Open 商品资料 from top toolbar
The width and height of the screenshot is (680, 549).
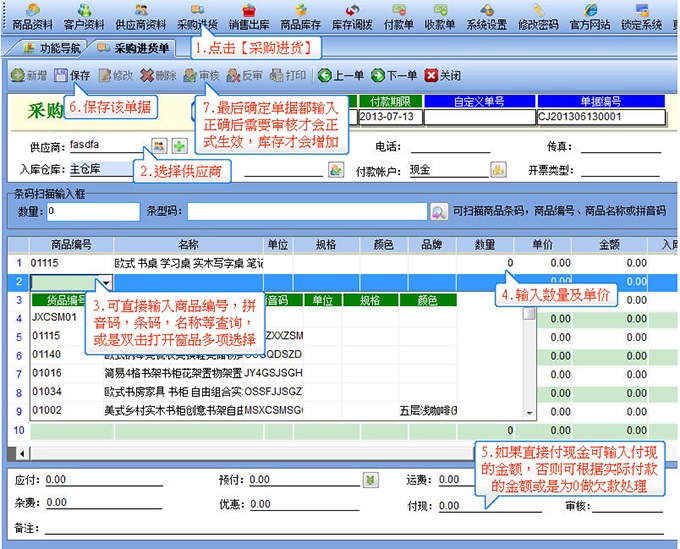33,17
